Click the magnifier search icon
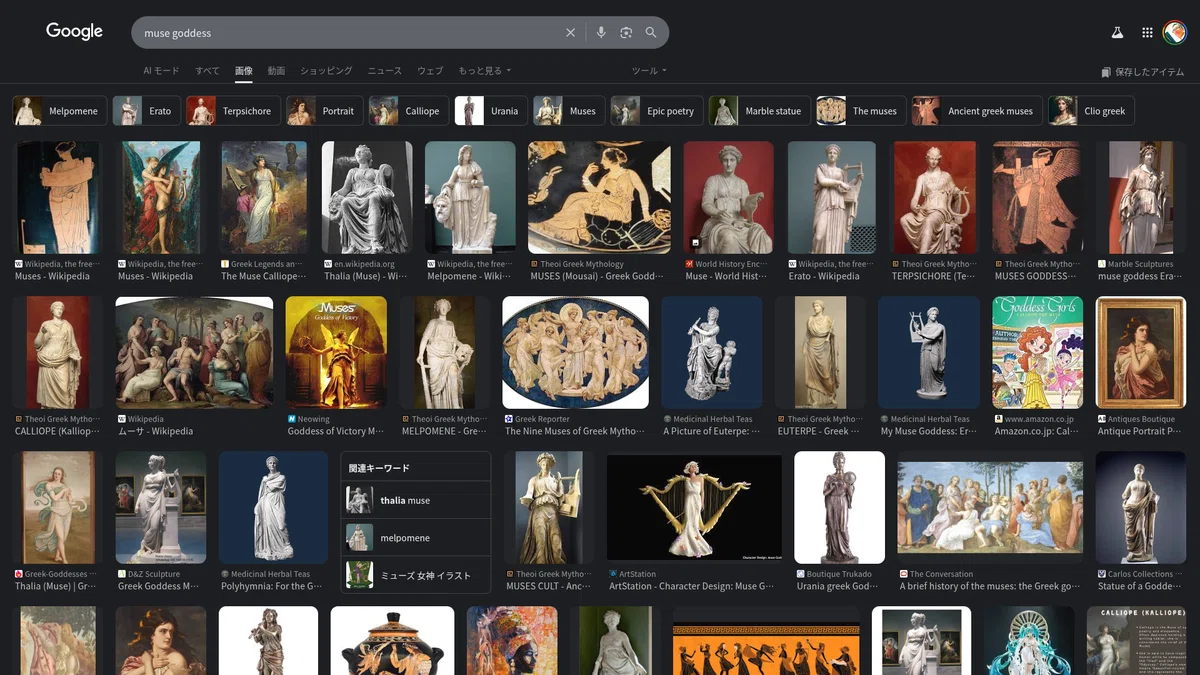The height and width of the screenshot is (675, 1200). (x=651, y=33)
